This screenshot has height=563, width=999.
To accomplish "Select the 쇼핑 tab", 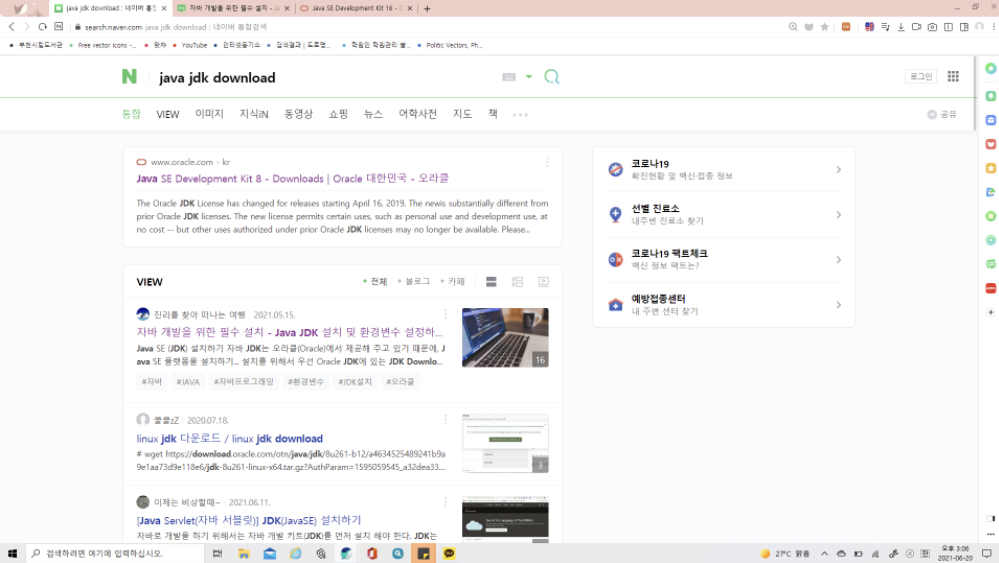I will click(338, 114).
